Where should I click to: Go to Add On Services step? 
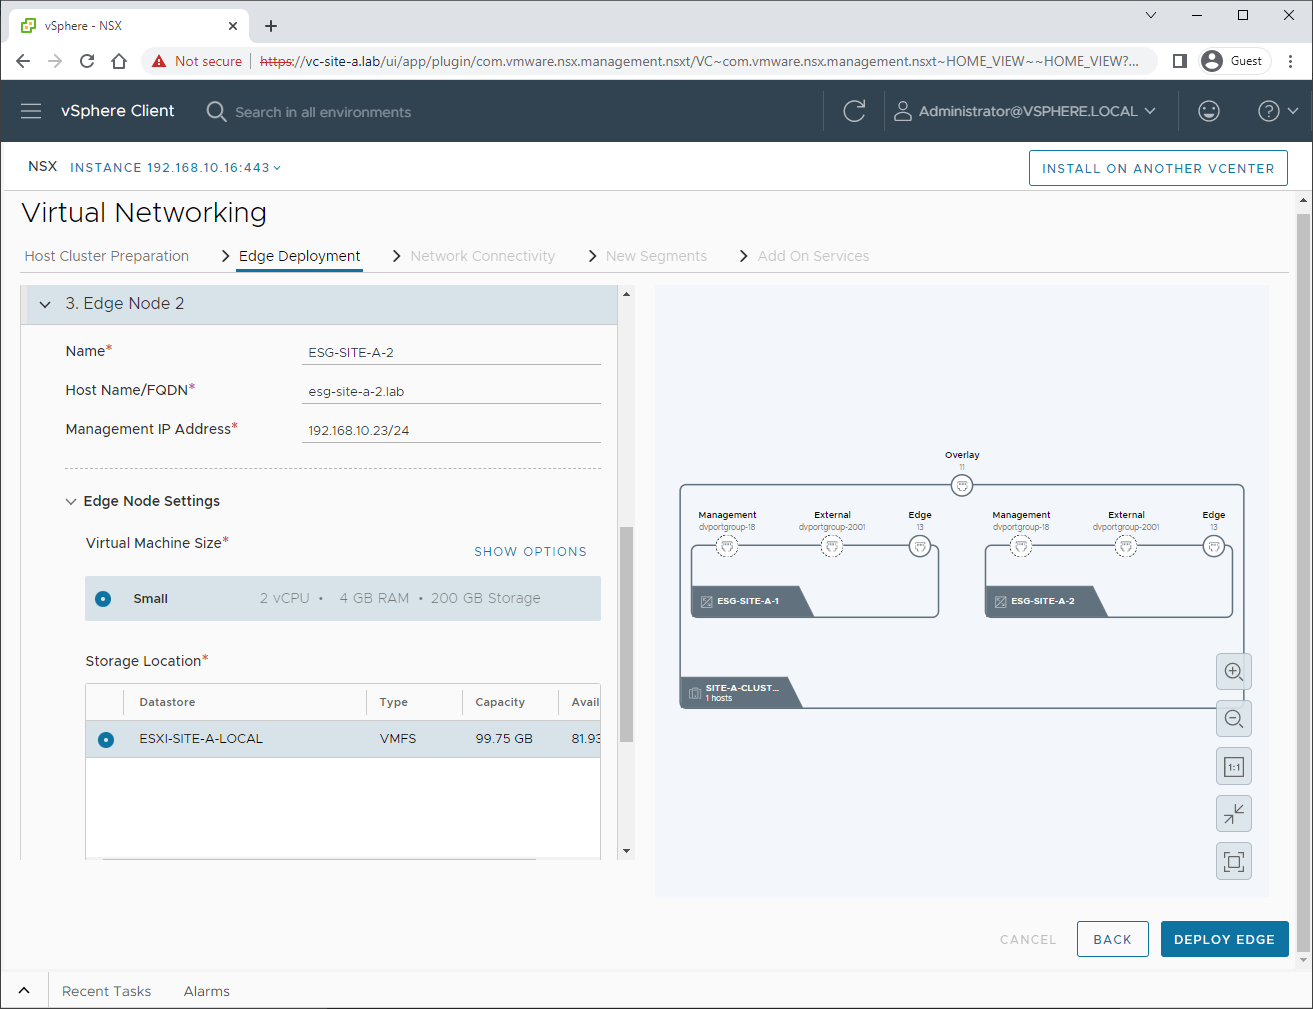coord(813,256)
